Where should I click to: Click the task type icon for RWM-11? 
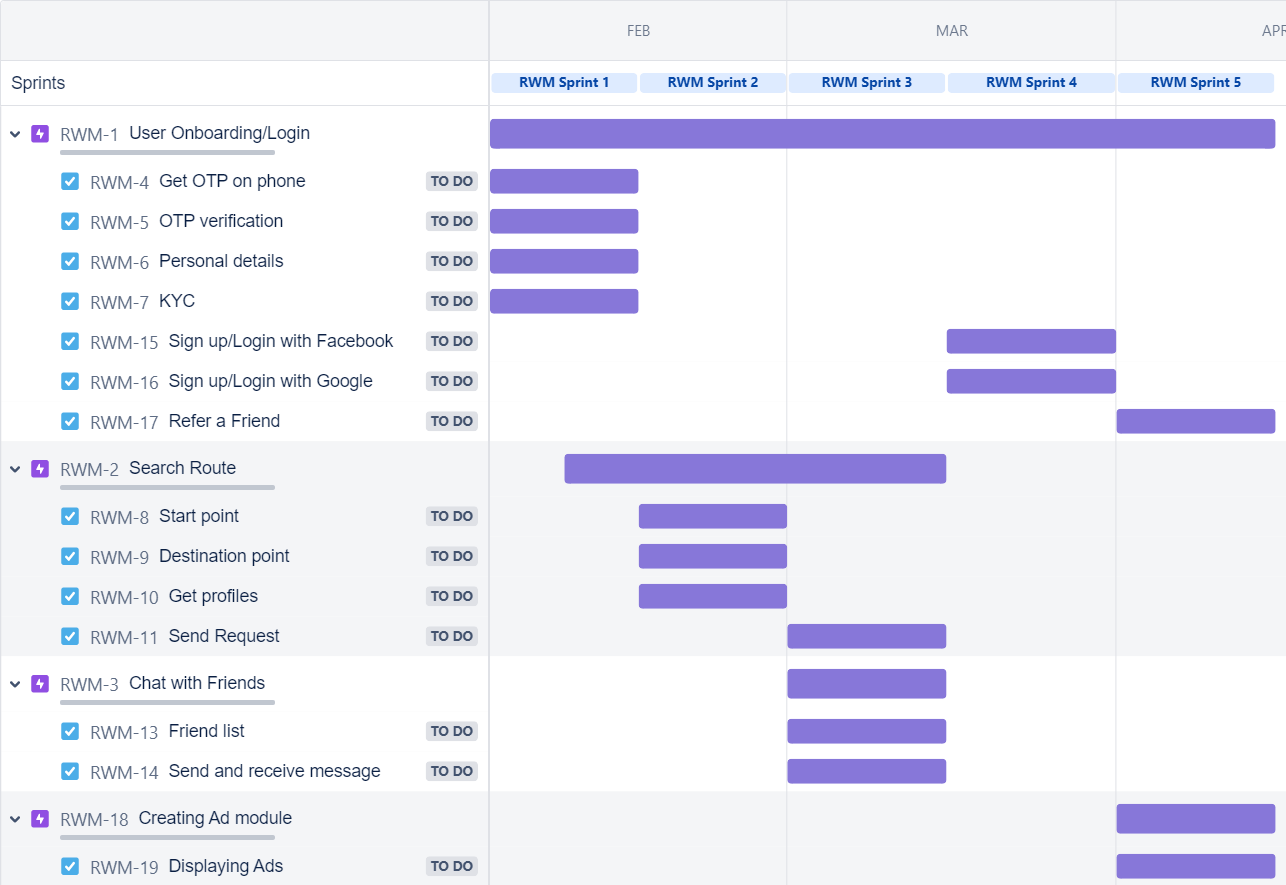click(x=70, y=636)
